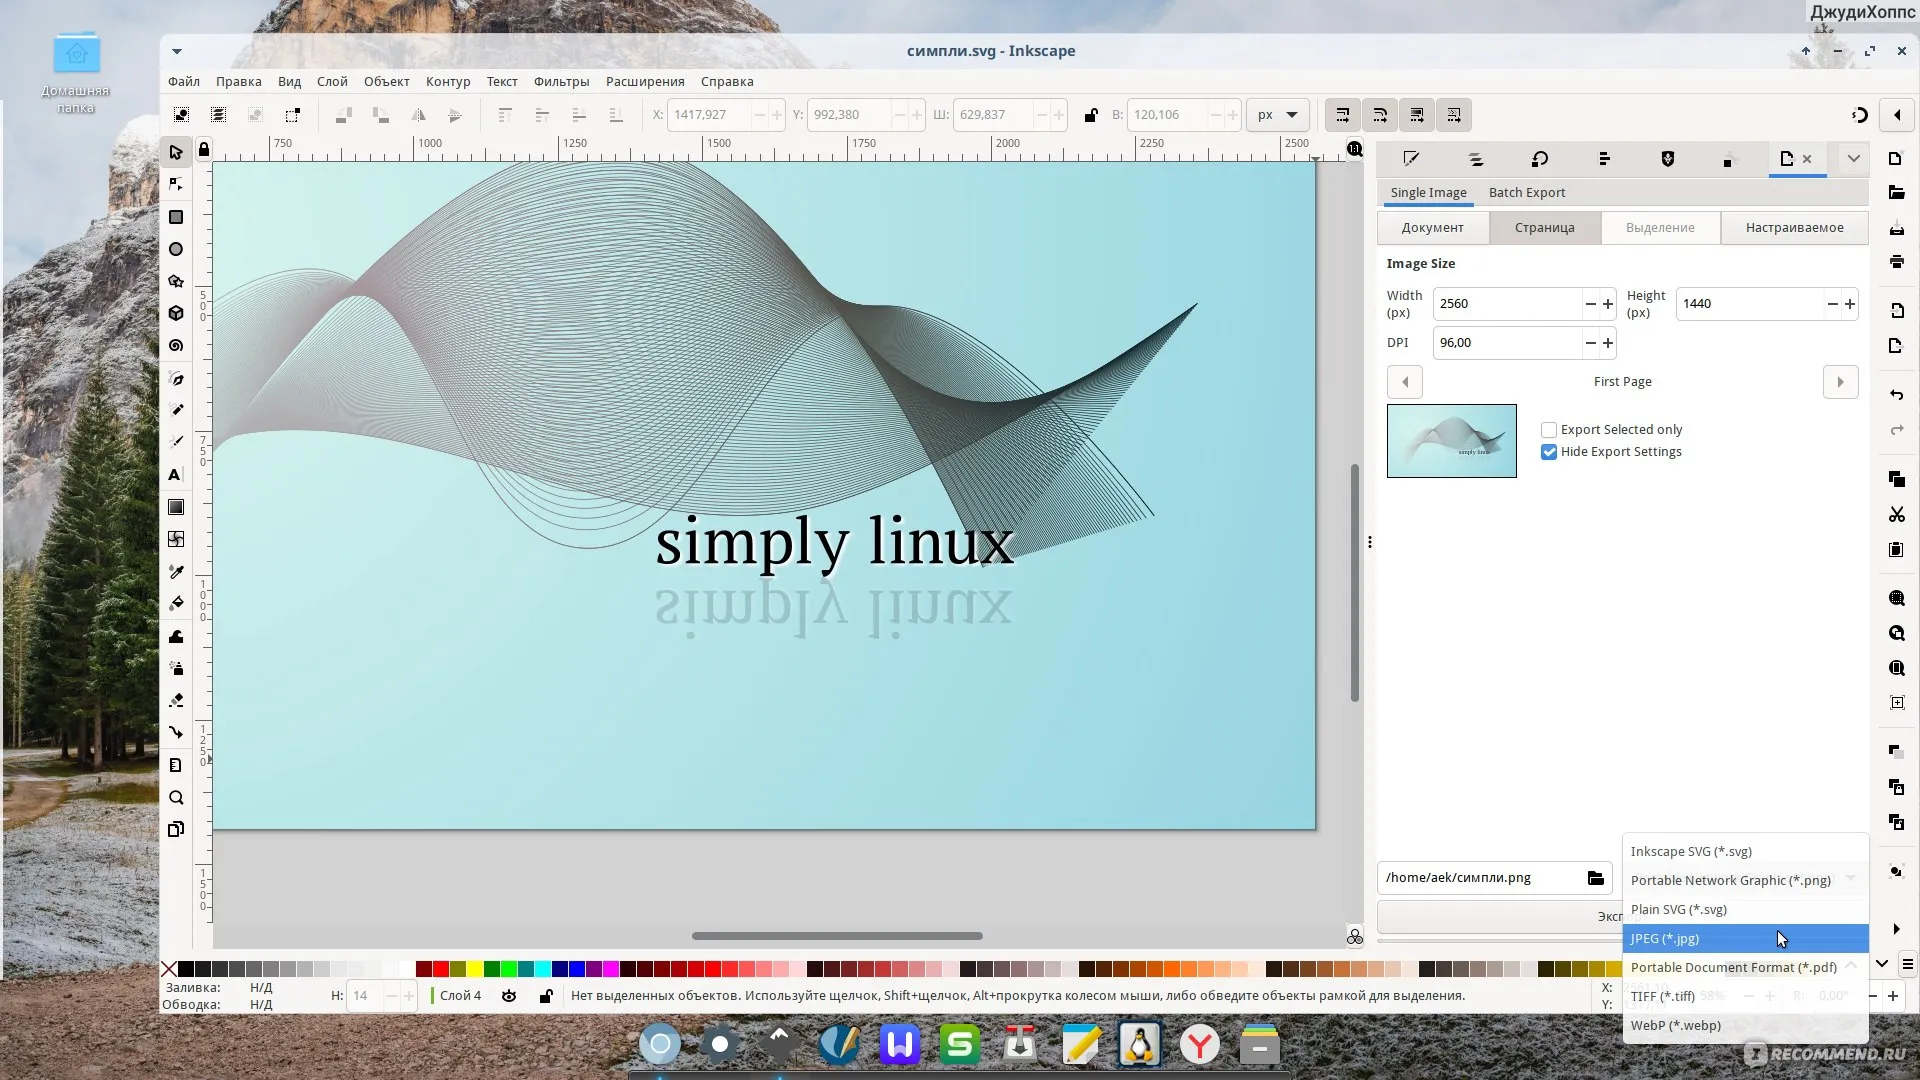Click the Cut scissors icon
1920x1080 pixels.
coord(1896,514)
